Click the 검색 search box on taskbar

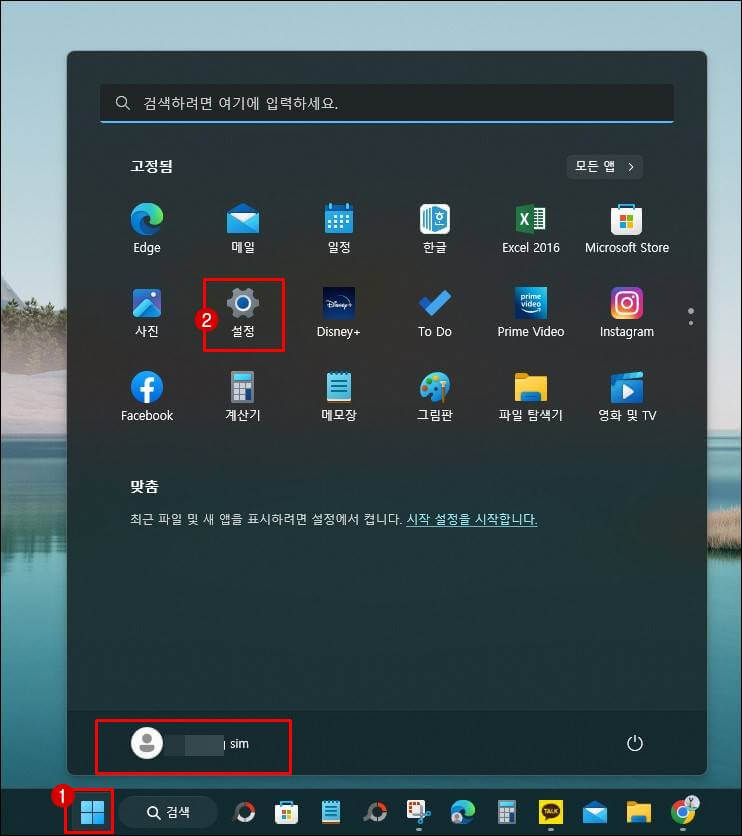coord(168,812)
